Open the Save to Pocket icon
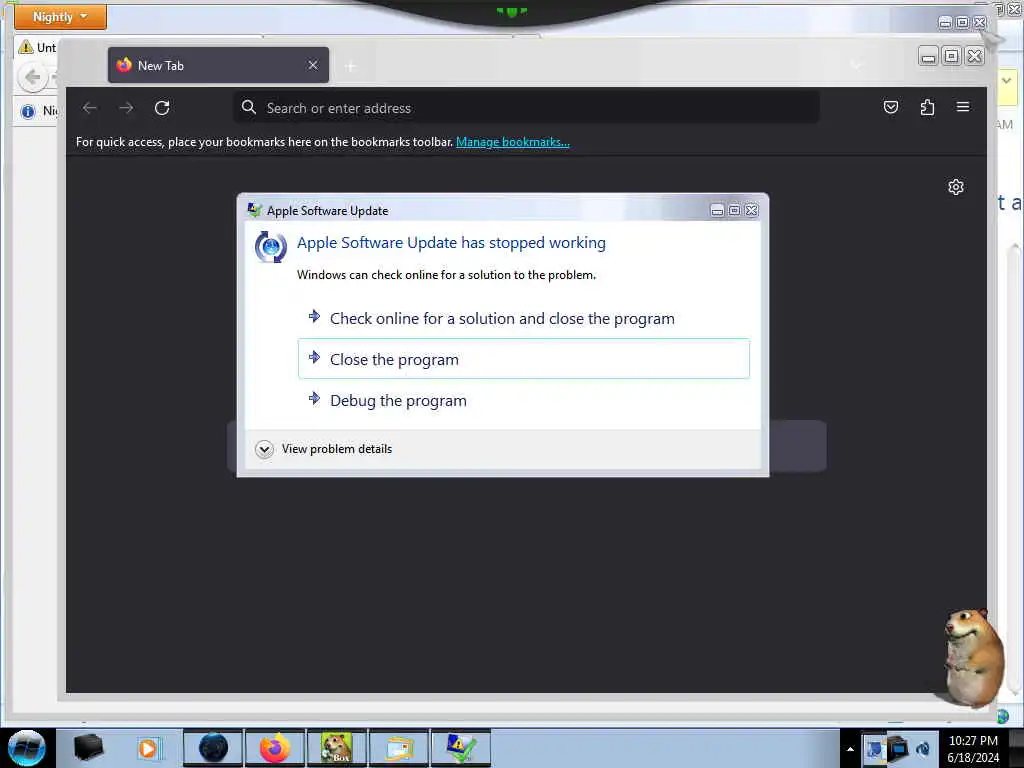 click(x=891, y=107)
